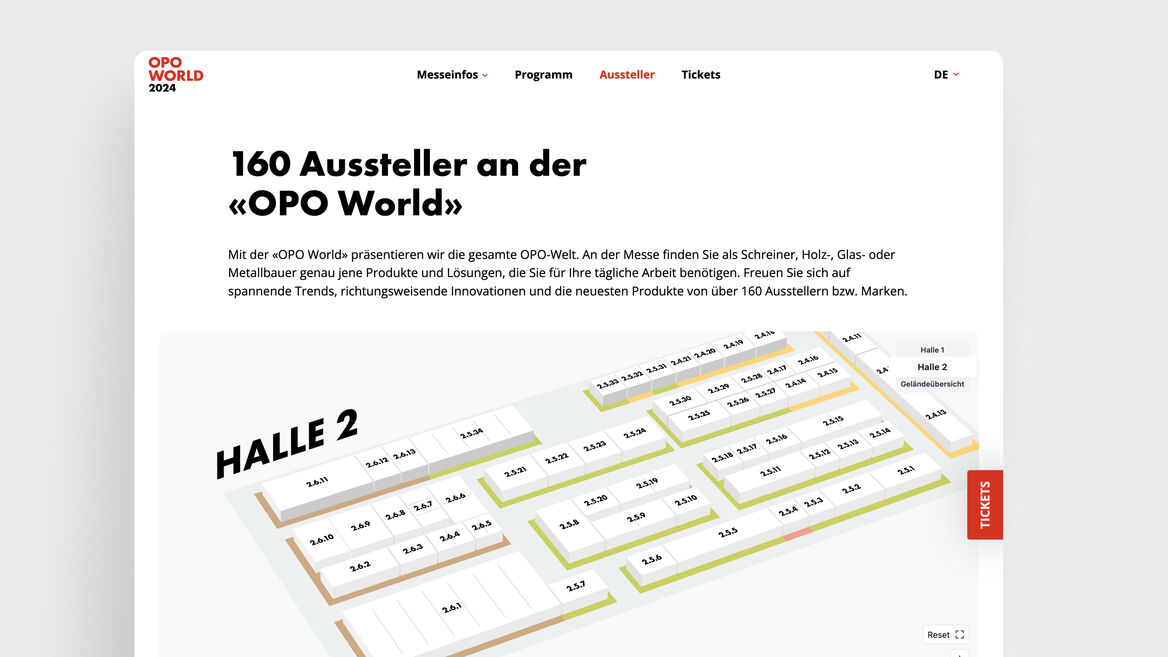The width and height of the screenshot is (1168, 657).
Task: Select booth 2.6.11 on the map
Action: coord(317,483)
